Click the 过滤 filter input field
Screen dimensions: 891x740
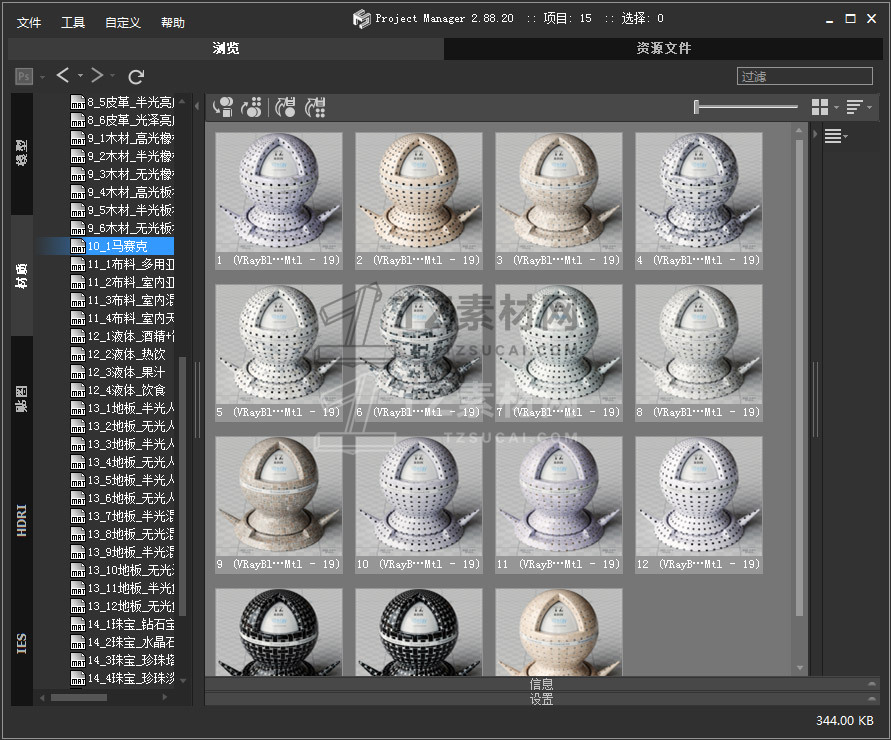(x=804, y=76)
